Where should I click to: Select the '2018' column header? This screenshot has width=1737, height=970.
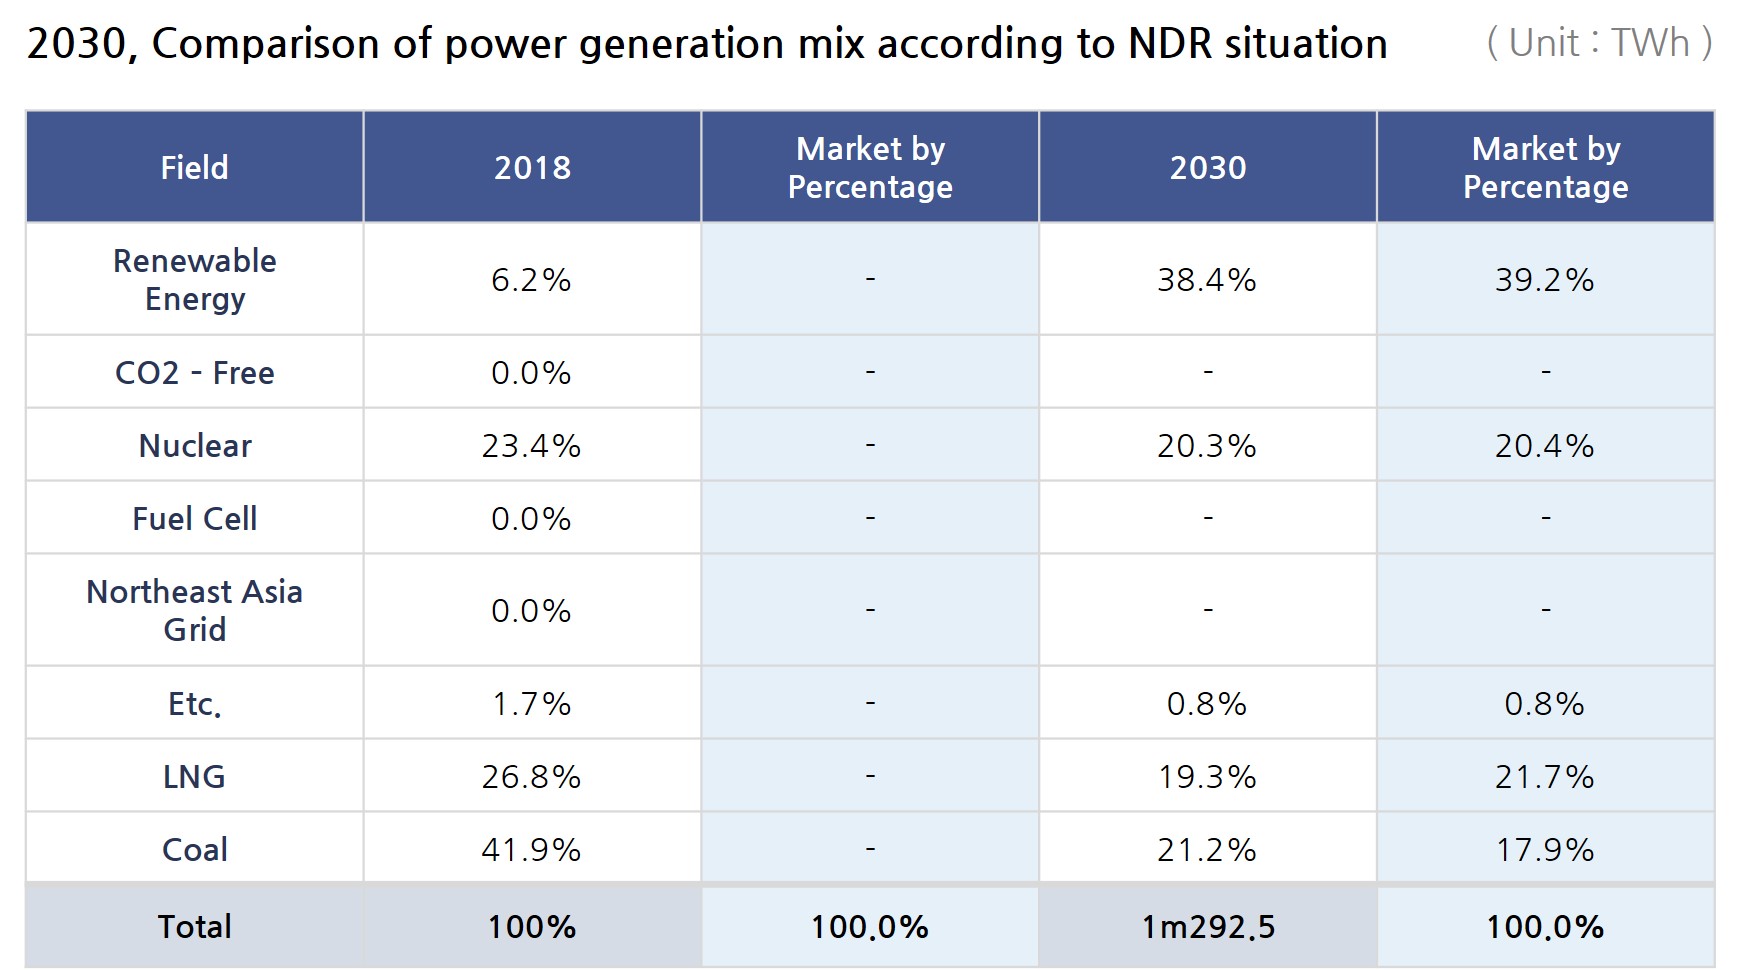click(x=532, y=167)
